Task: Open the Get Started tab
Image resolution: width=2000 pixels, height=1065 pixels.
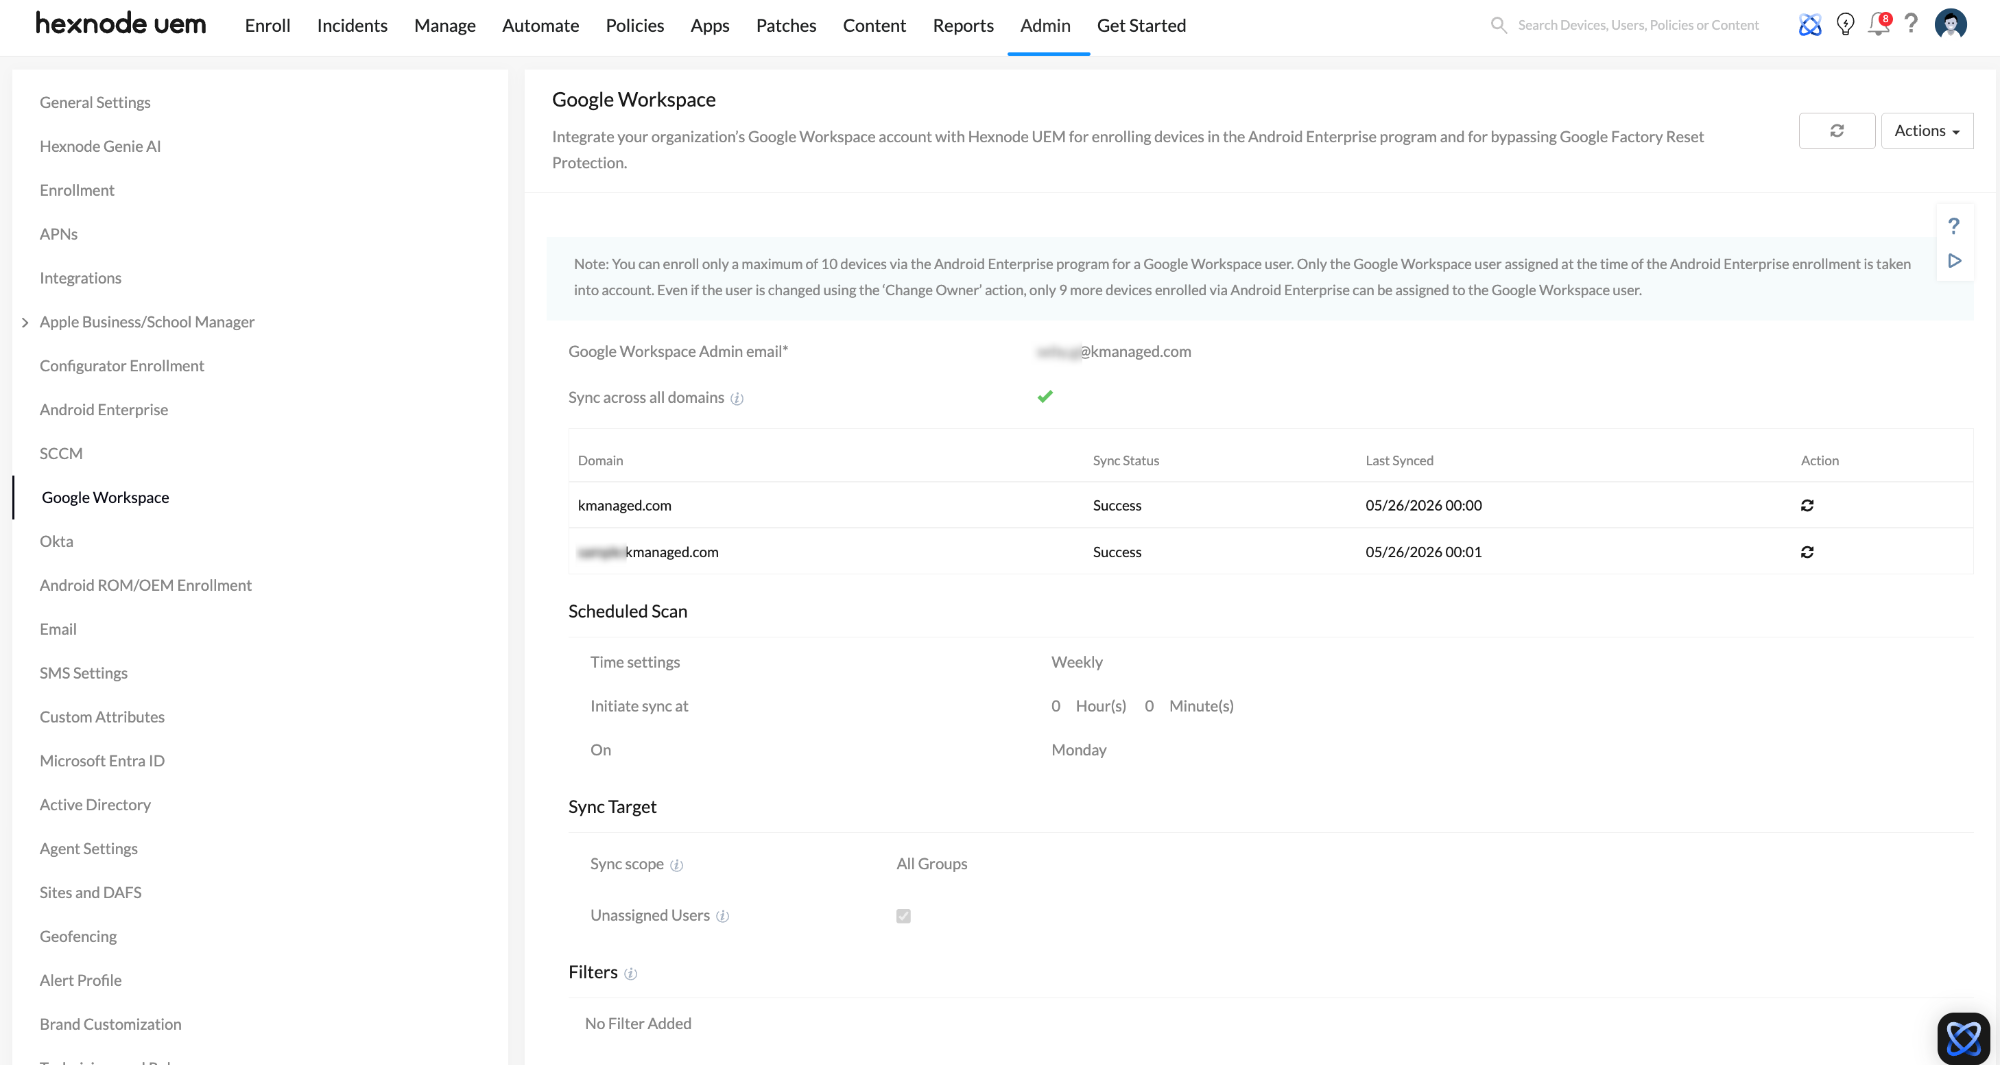Action: [x=1141, y=26]
